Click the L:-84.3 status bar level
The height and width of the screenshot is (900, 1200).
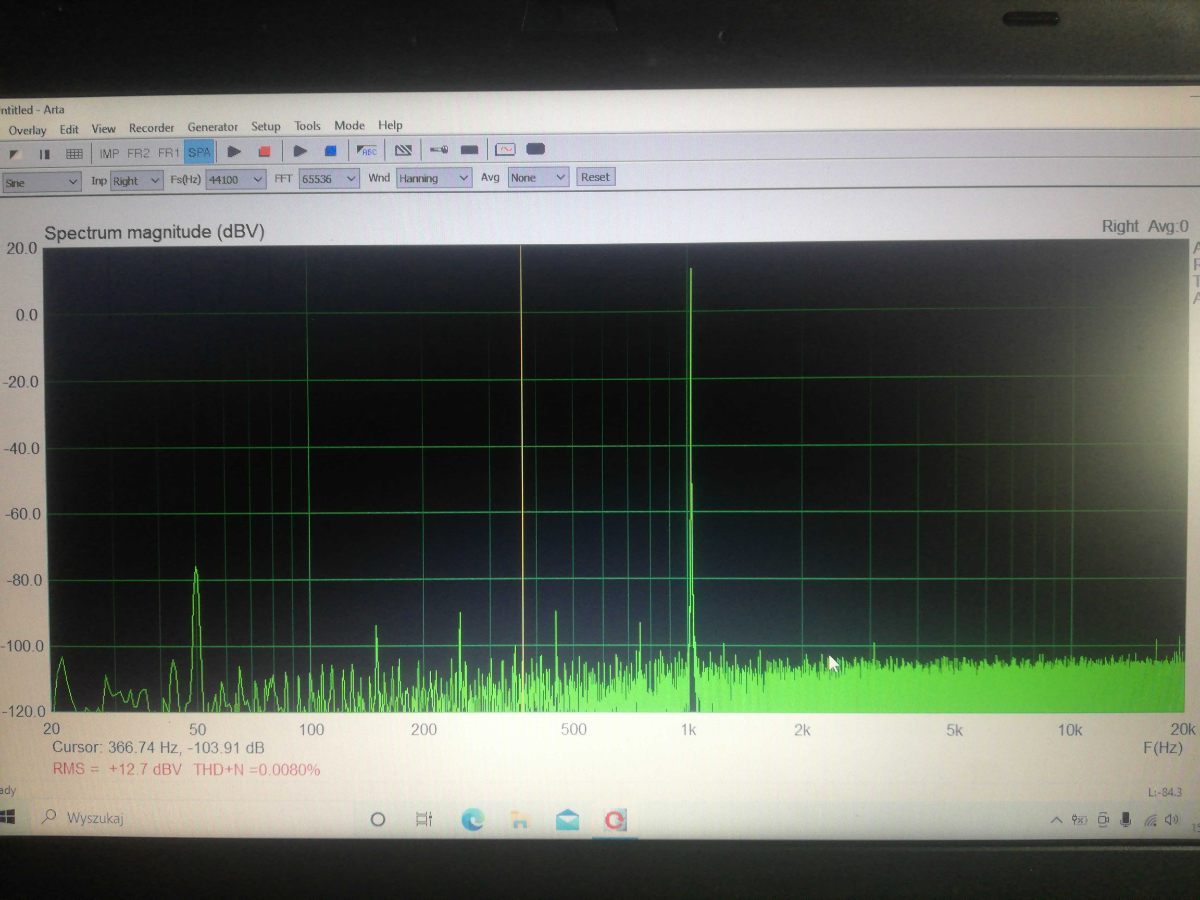tap(1167, 792)
